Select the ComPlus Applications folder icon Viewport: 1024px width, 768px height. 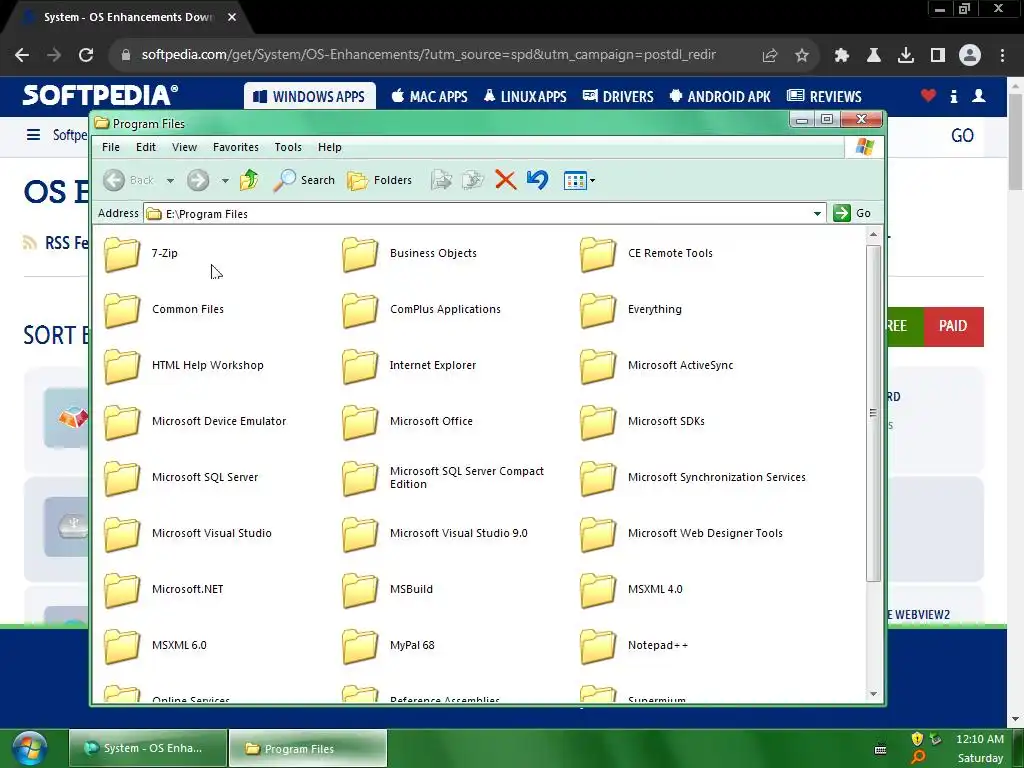pyautogui.click(x=360, y=310)
